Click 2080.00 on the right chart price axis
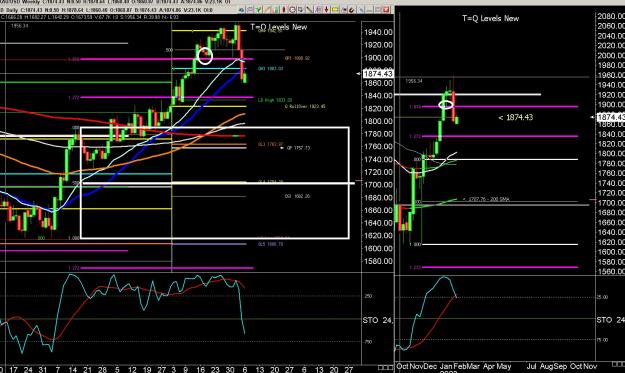 point(611,16)
